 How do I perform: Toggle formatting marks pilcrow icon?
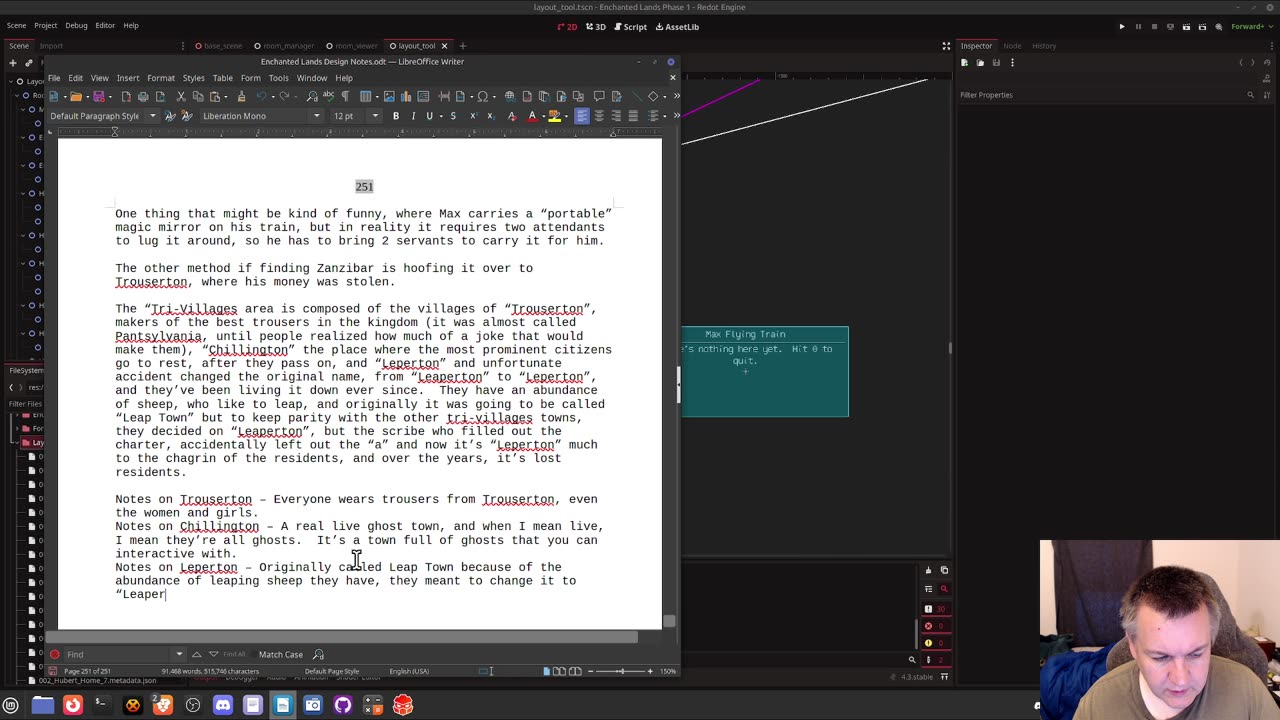[345, 96]
